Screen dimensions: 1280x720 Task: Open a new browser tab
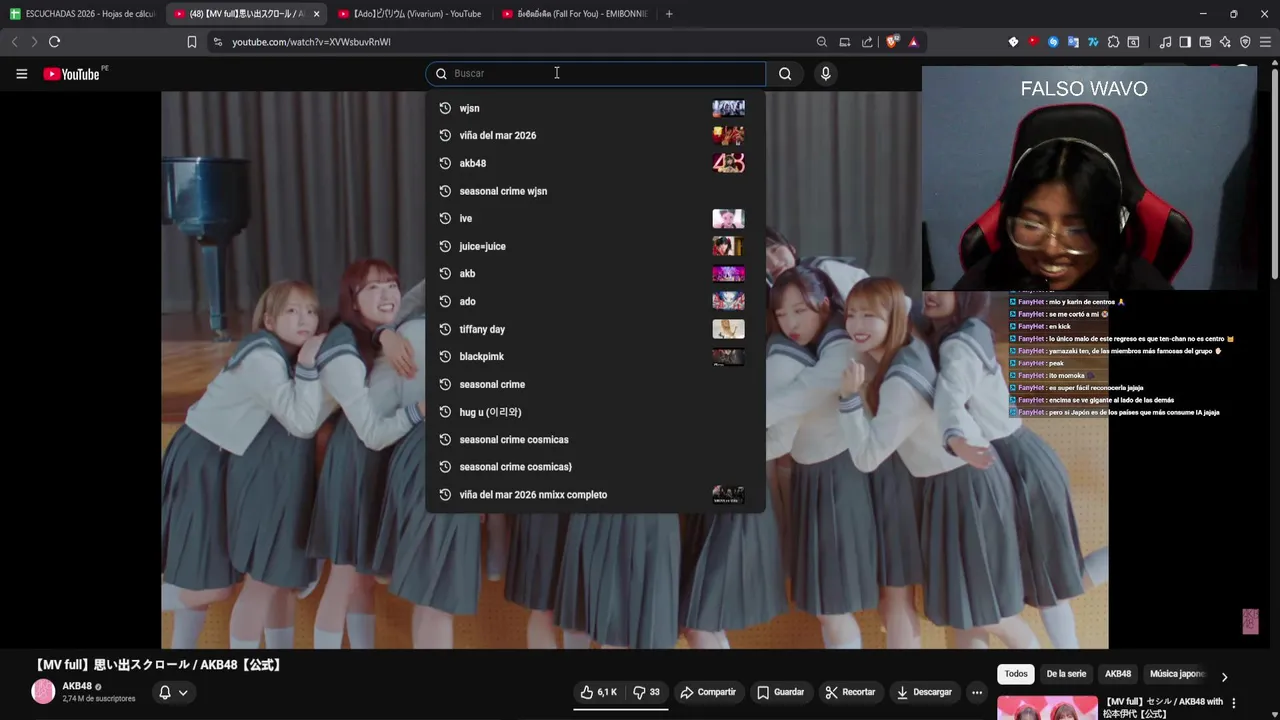(669, 14)
